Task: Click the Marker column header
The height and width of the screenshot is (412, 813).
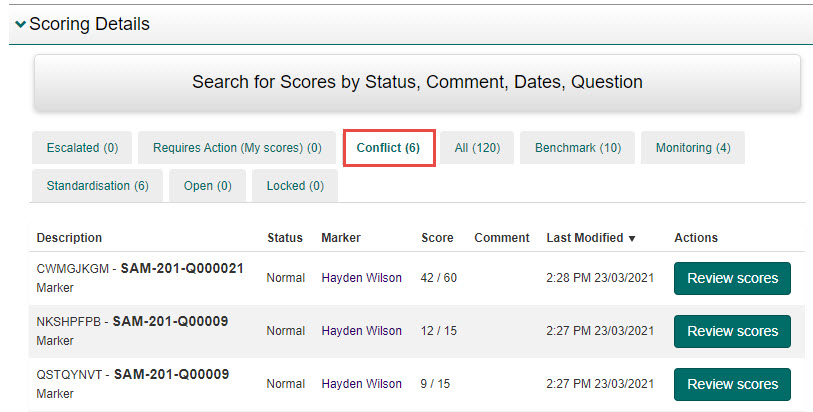Action: pyautogui.click(x=341, y=238)
